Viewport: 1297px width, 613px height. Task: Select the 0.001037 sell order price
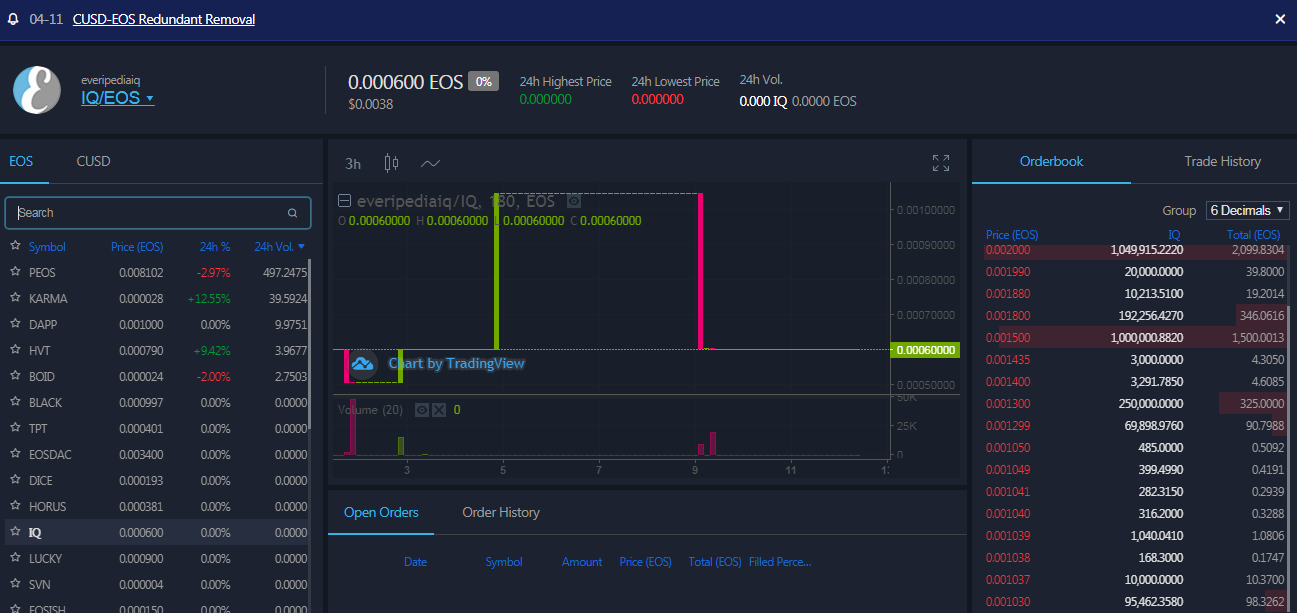pos(1006,580)
